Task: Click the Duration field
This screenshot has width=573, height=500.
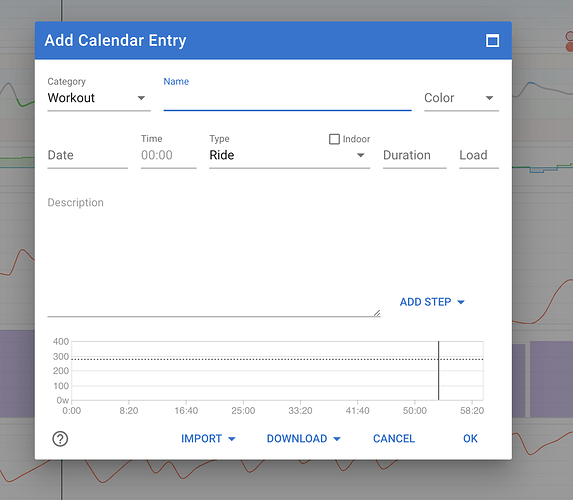Action: 415,155
